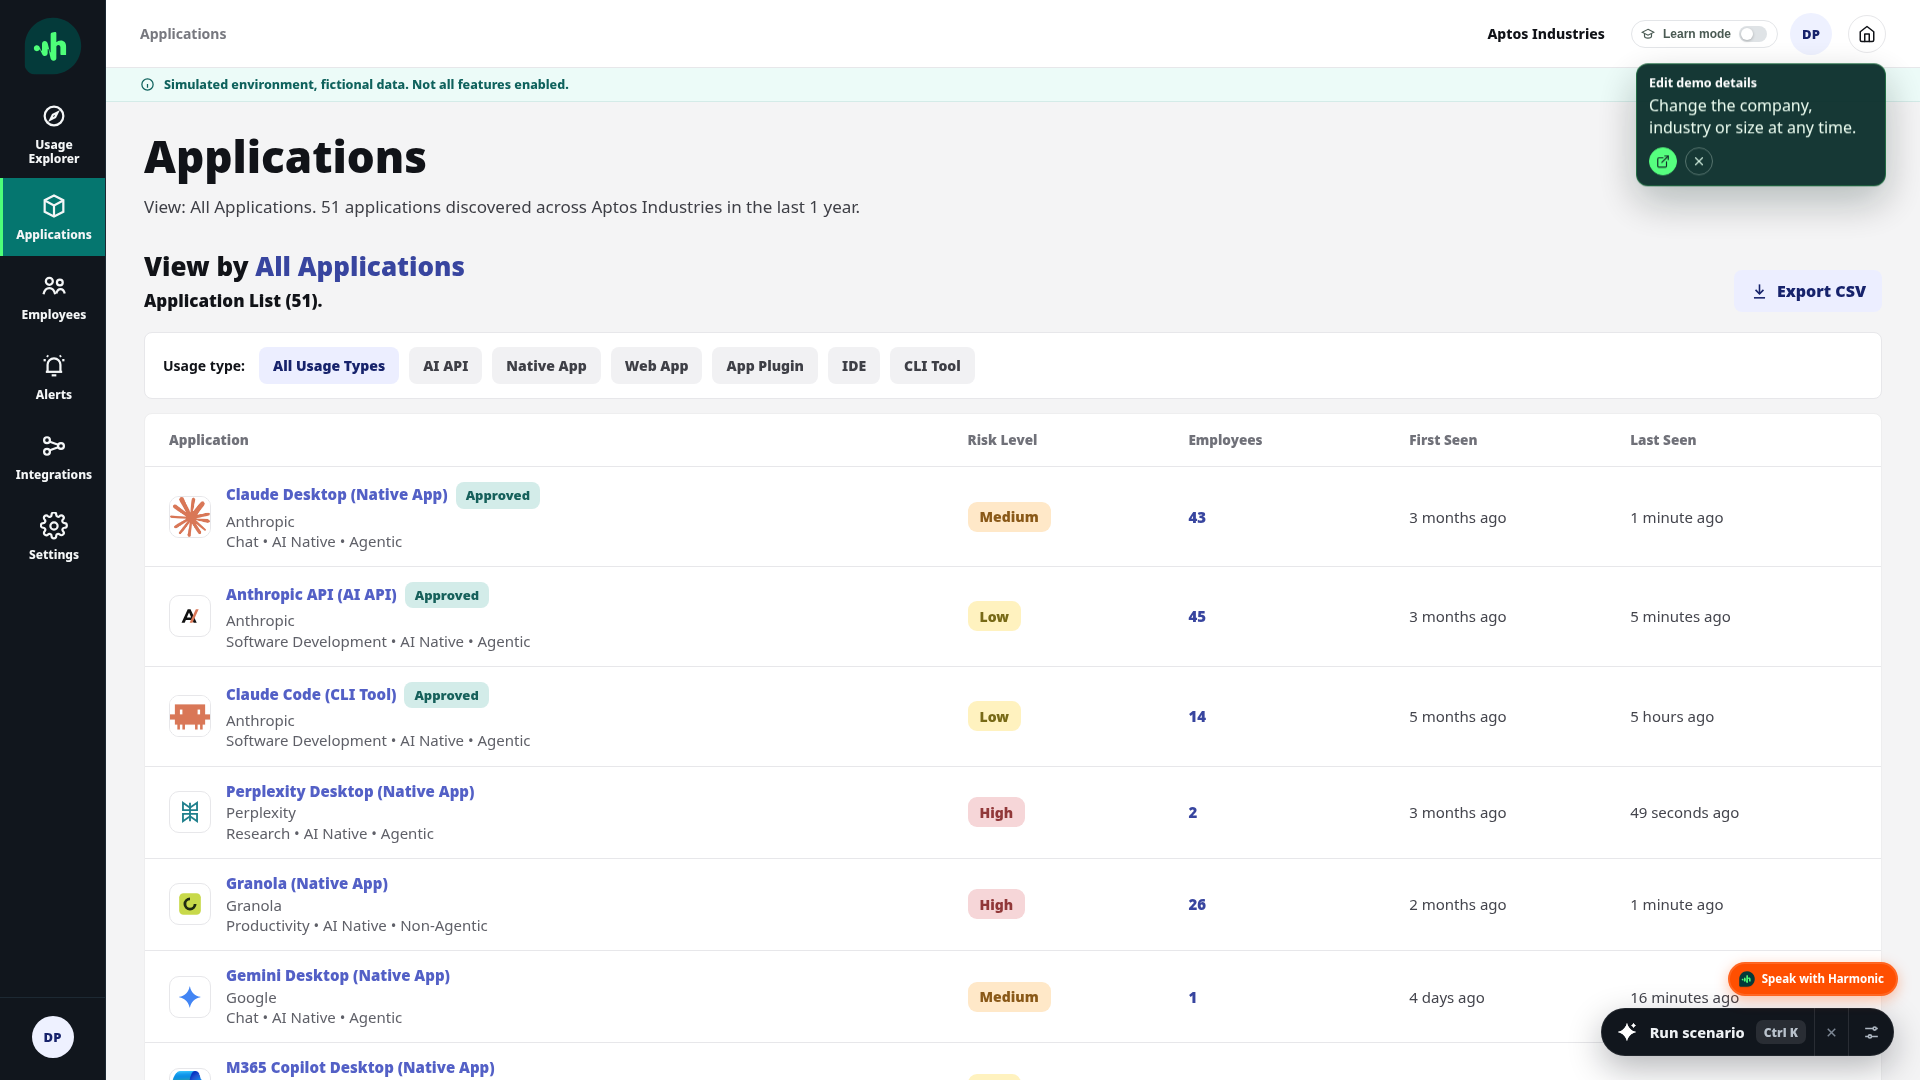Viewport: 1920px width, 1080px height.
Task: Click the info icon in the simulated banner
Action: pyautogui.click(x=148, y=85)
